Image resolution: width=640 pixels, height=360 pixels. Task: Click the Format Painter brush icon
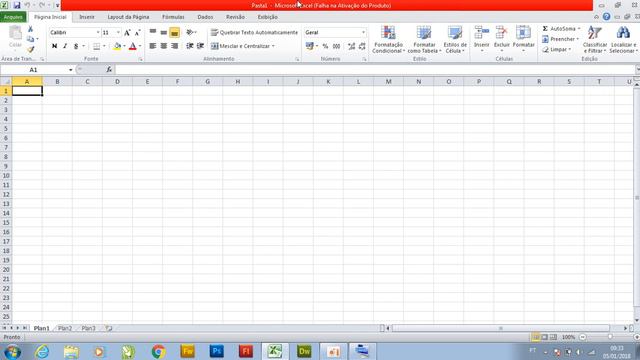pyautogui.click(x=31, y=49)
